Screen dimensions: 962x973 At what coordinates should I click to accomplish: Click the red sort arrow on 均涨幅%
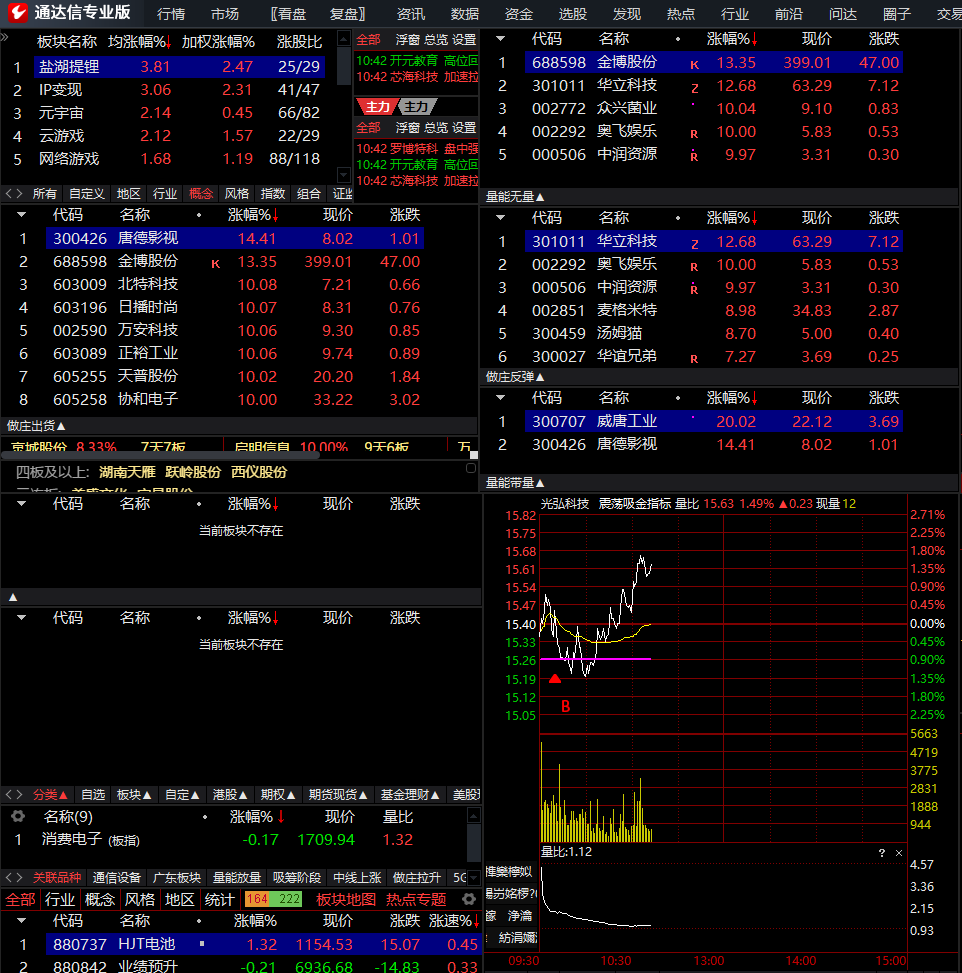(x=168, y=42)
